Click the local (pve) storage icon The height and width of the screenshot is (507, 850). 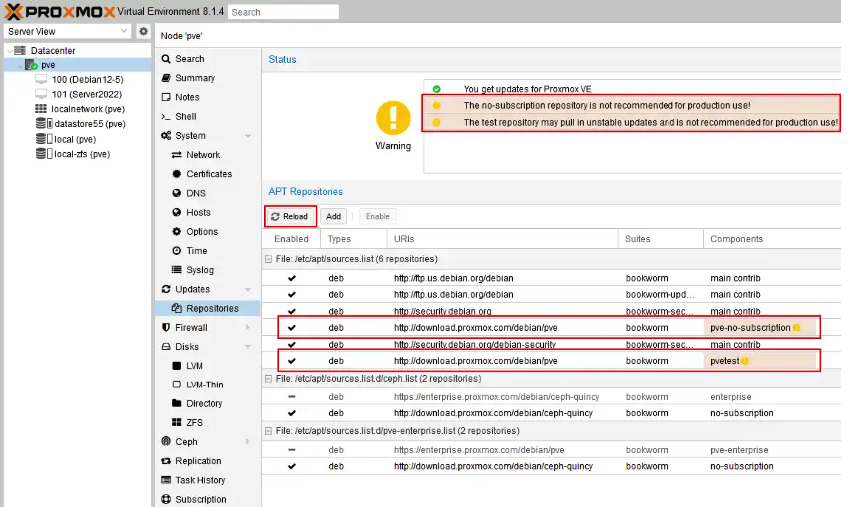[x=44, y=139]
